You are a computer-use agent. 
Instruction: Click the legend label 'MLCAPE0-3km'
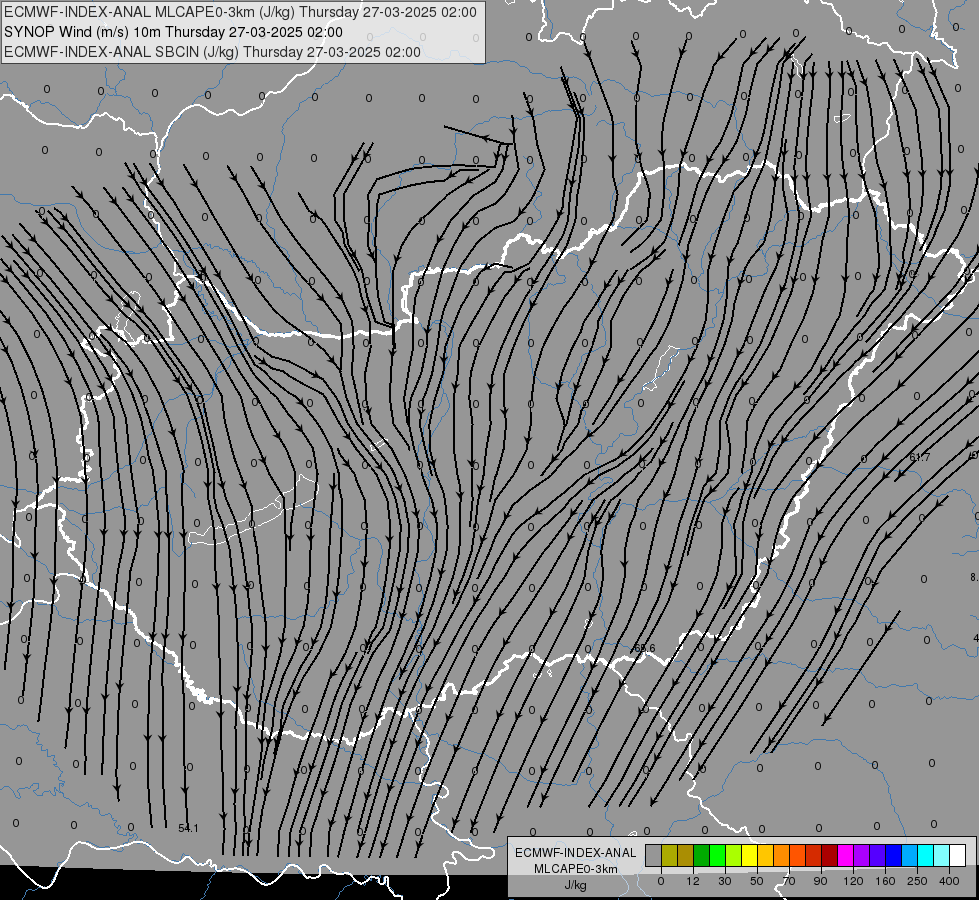[576, 869]
